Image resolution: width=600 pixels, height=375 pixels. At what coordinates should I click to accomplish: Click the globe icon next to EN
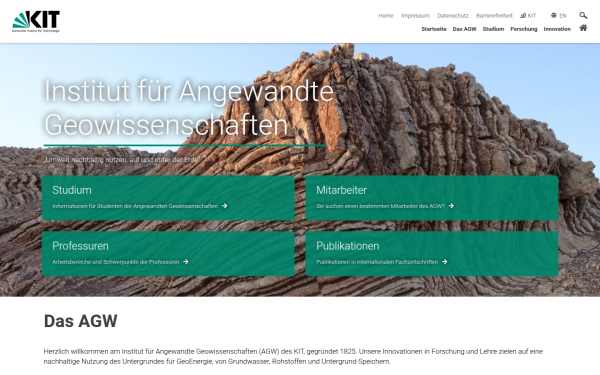click(x=554, y=15)
